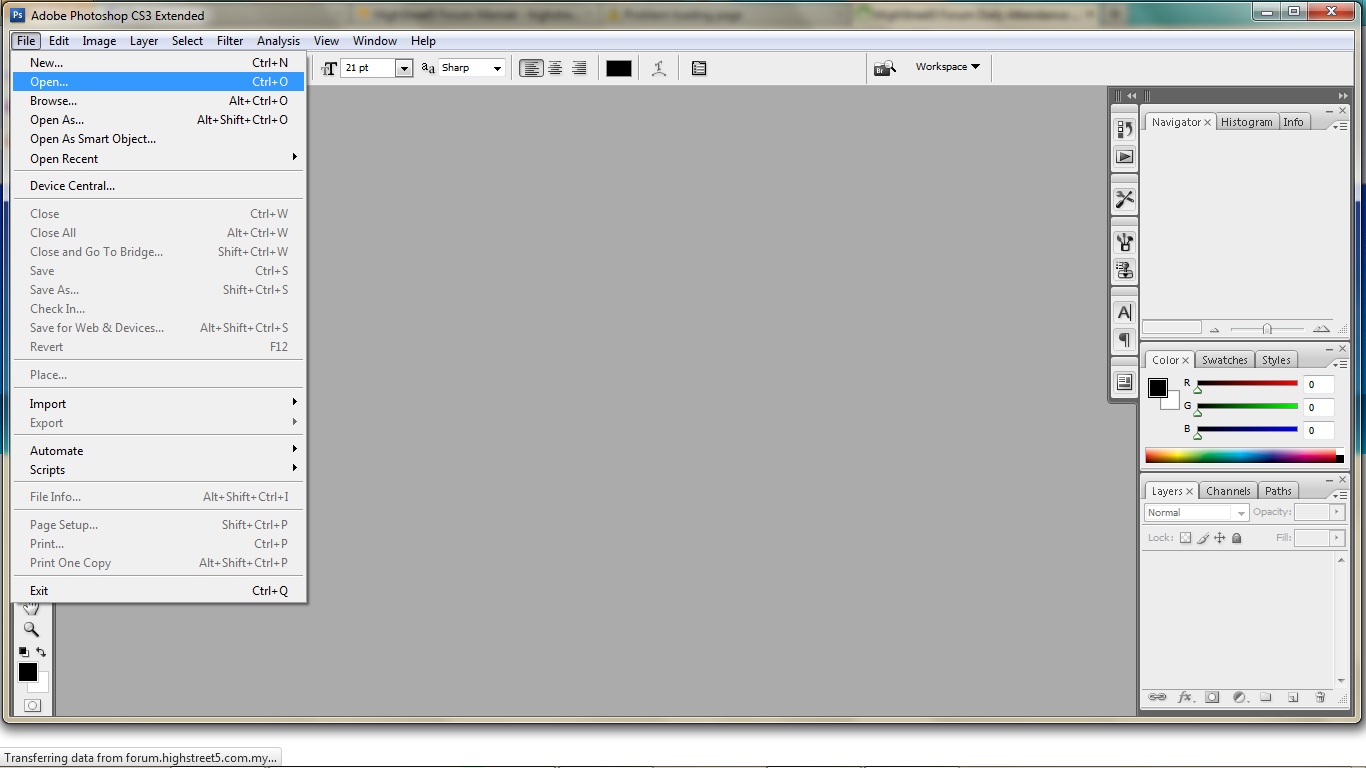Click the Navigator zoom in mountain icon
Viewport: 1366px width, 768px height.
coord(1322,328)
